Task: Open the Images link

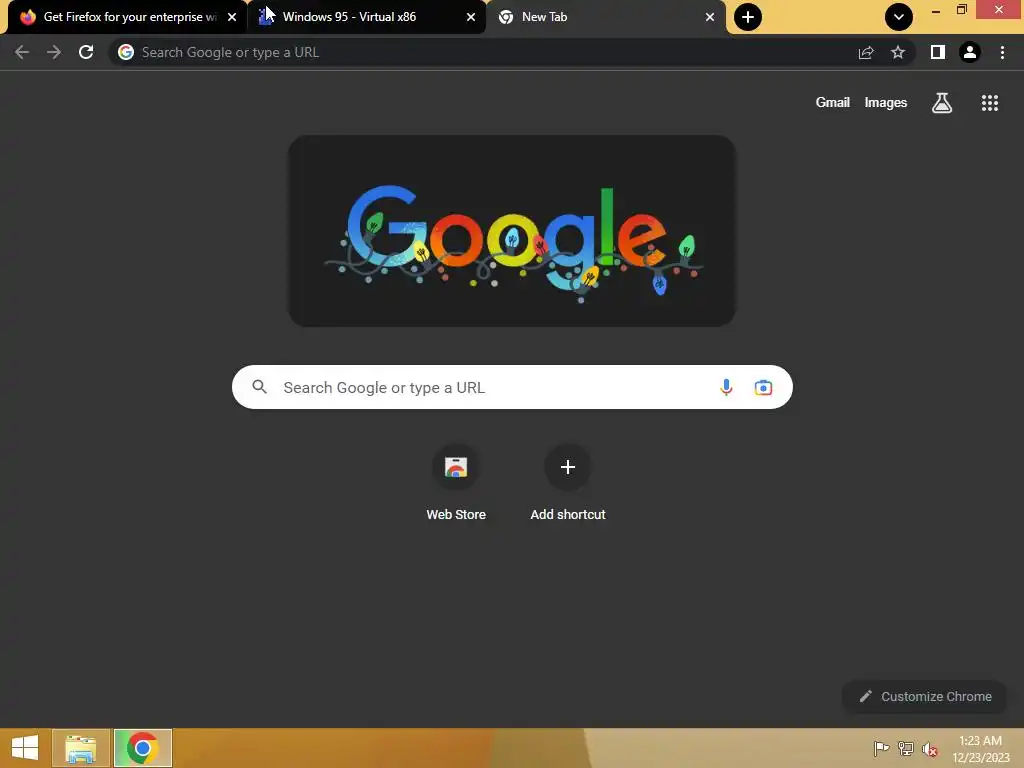Action: click(886, 103)
